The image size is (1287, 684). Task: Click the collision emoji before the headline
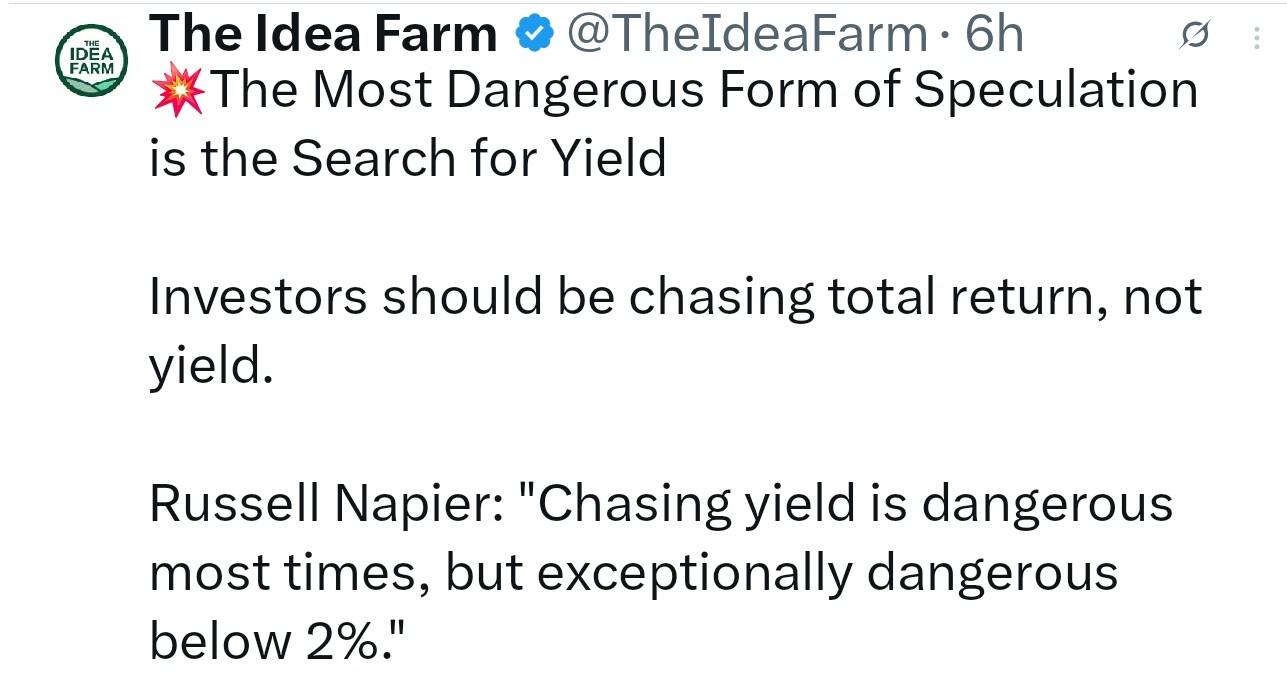tap(178, 91)
